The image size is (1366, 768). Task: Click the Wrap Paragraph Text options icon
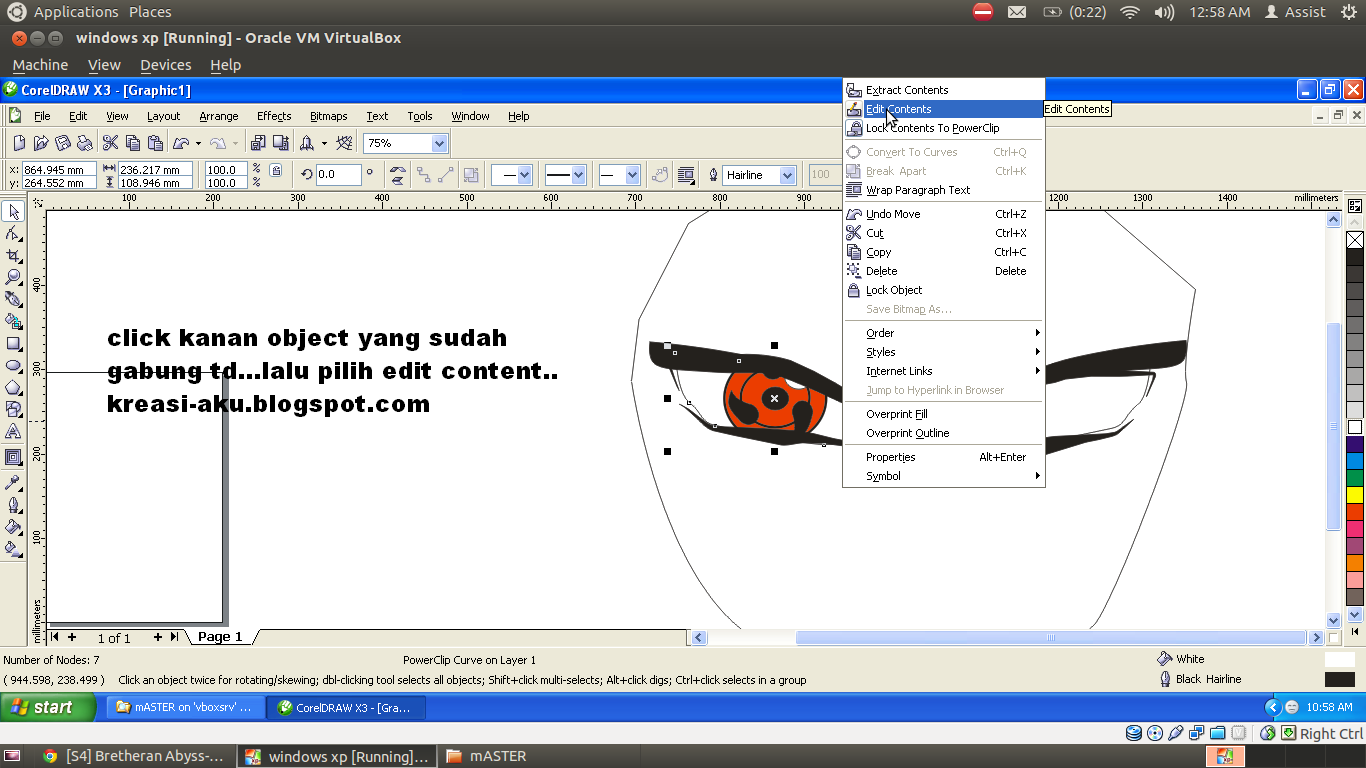(686, 175)
